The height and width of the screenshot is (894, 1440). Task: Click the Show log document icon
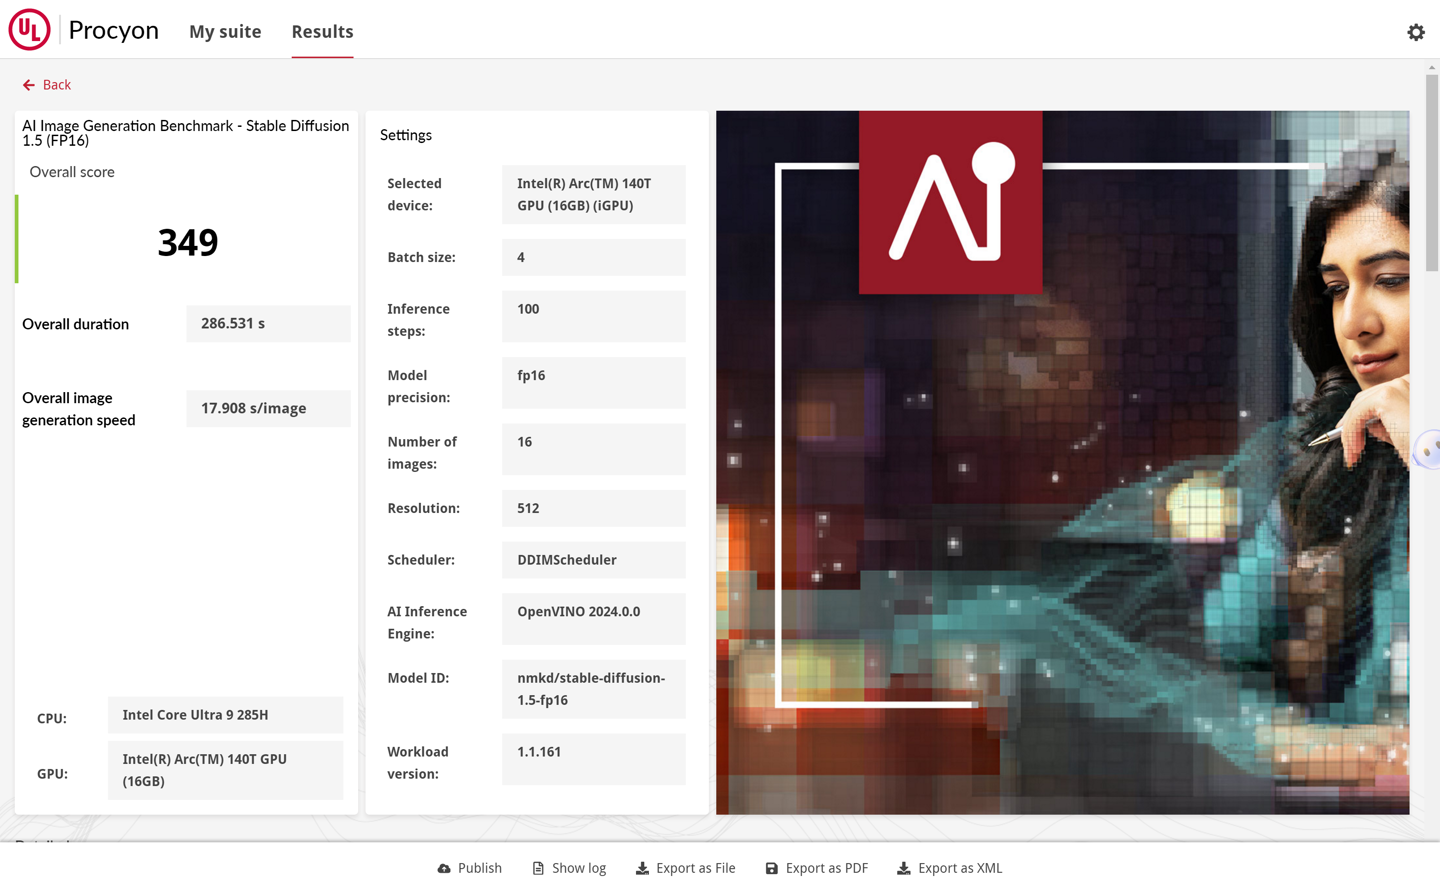pos(538,868)
